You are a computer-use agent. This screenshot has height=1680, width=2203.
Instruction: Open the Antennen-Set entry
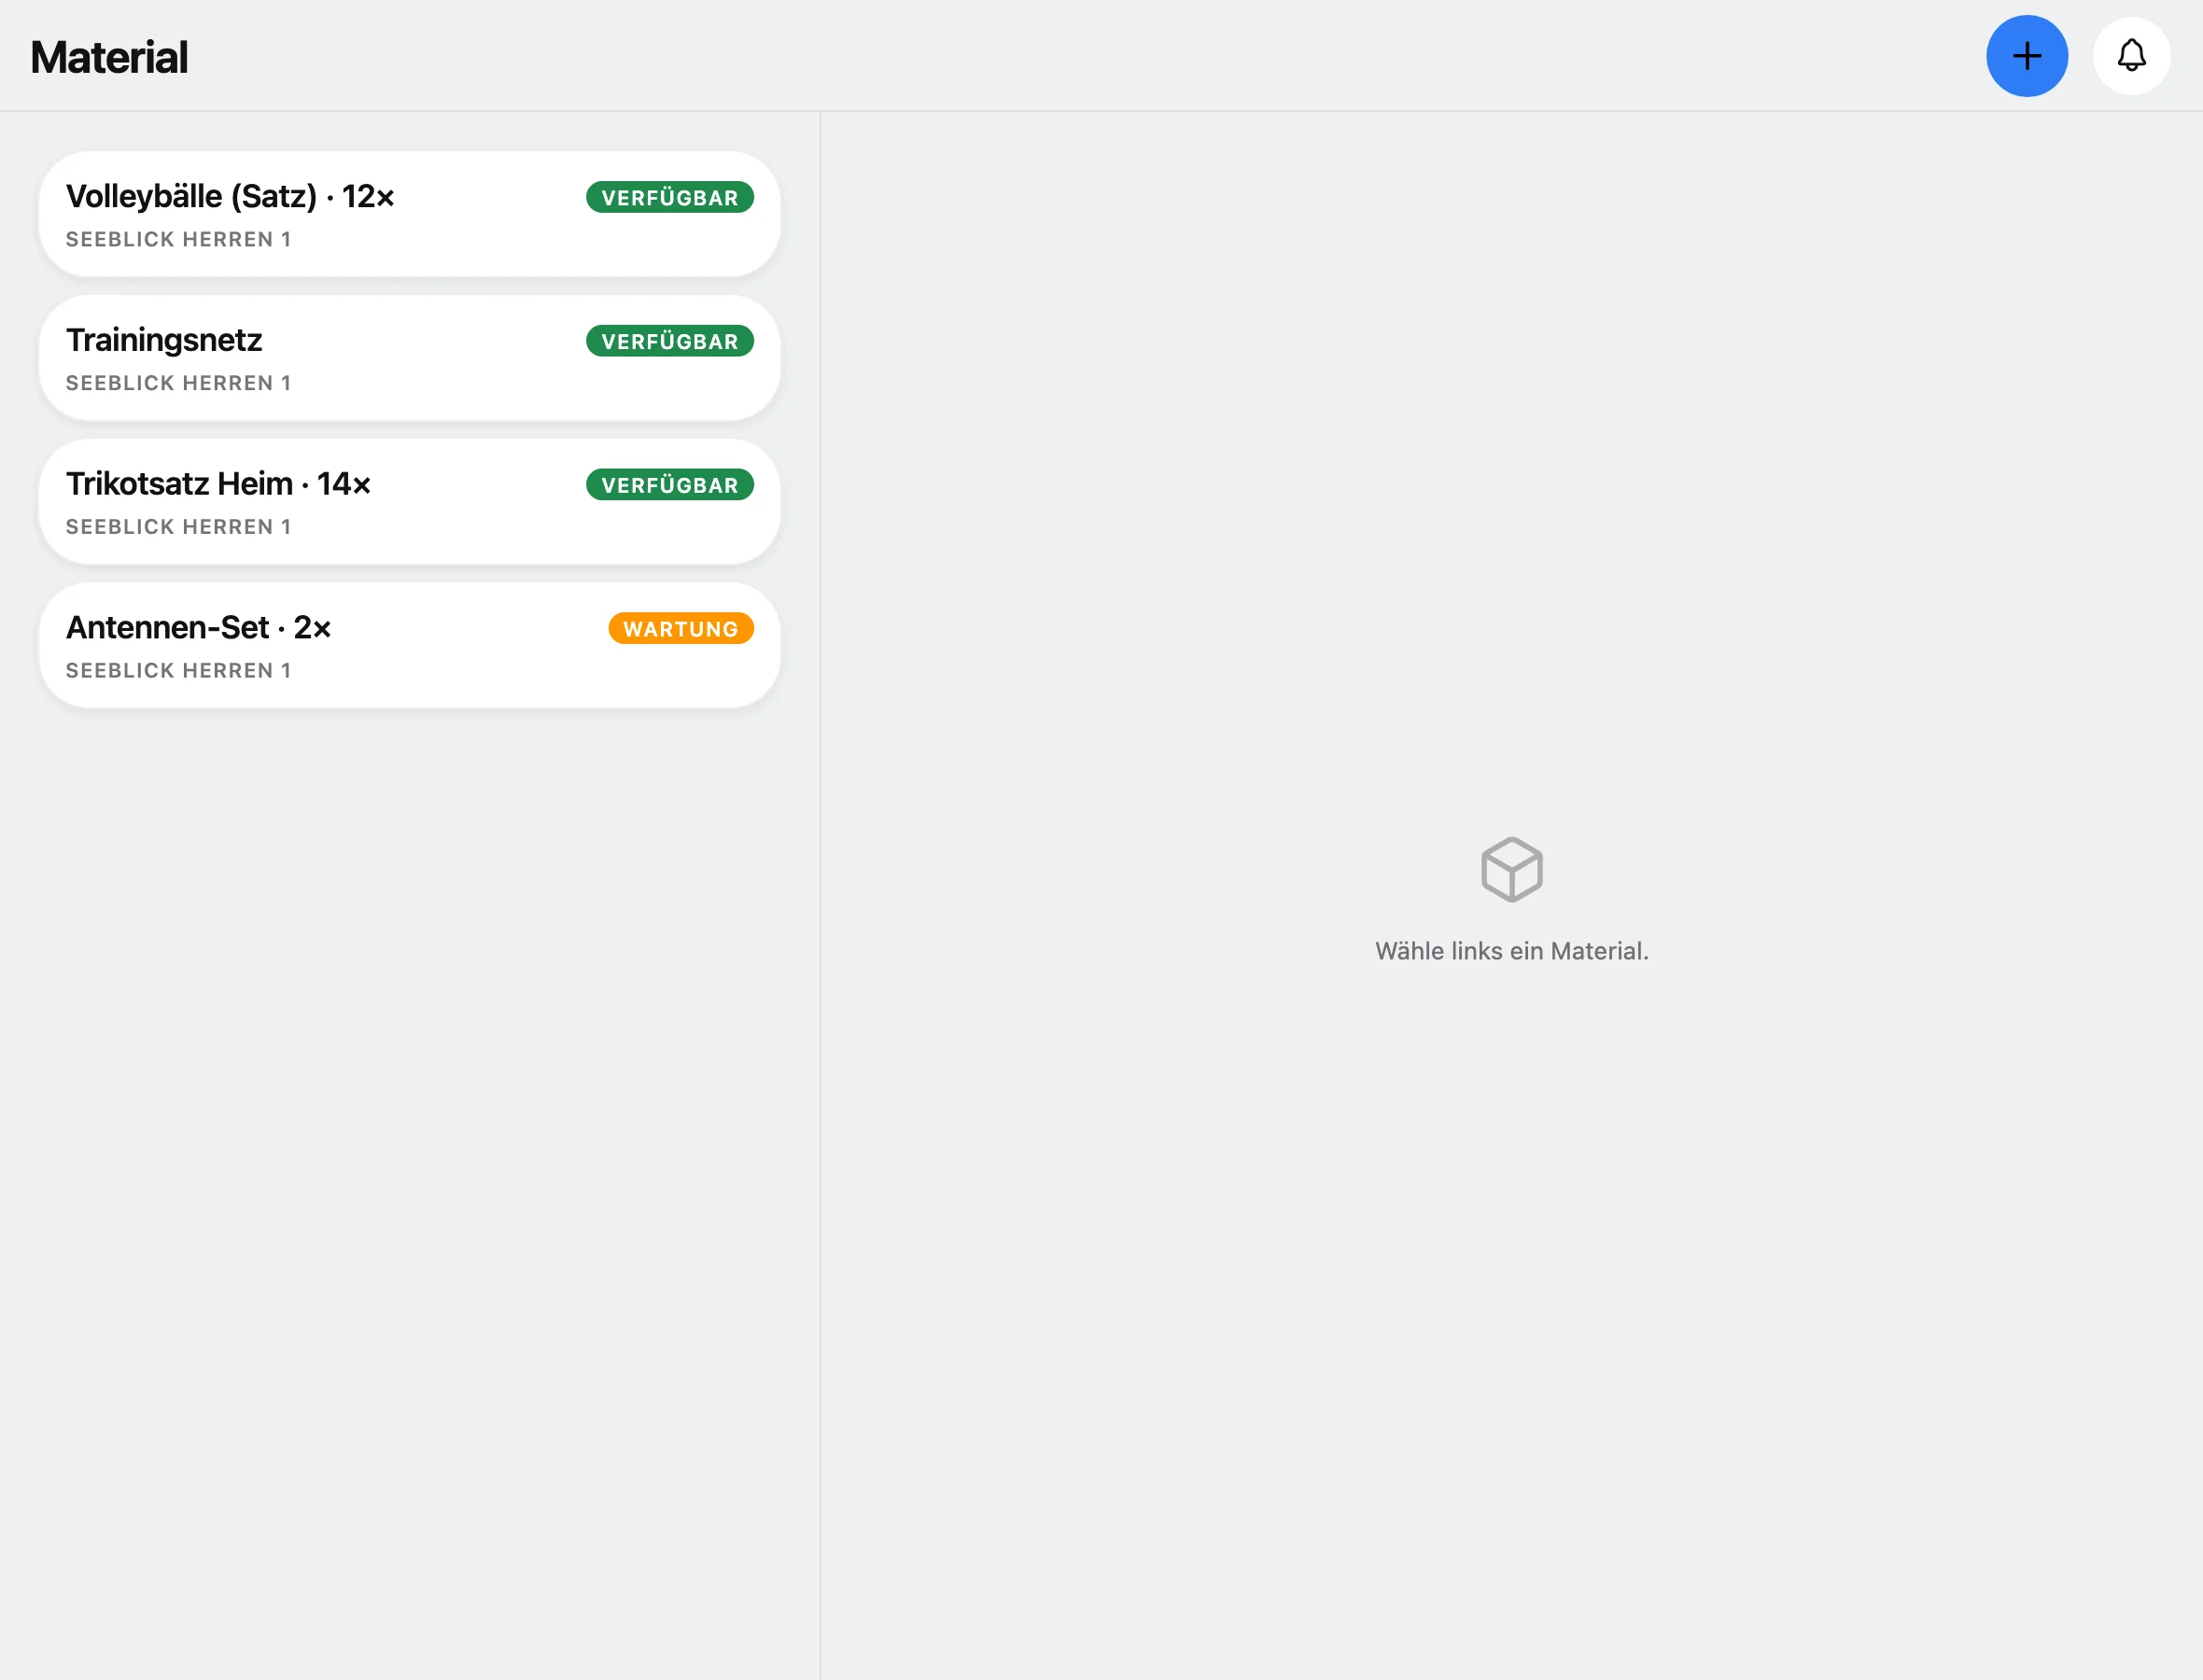pos(409,646)
